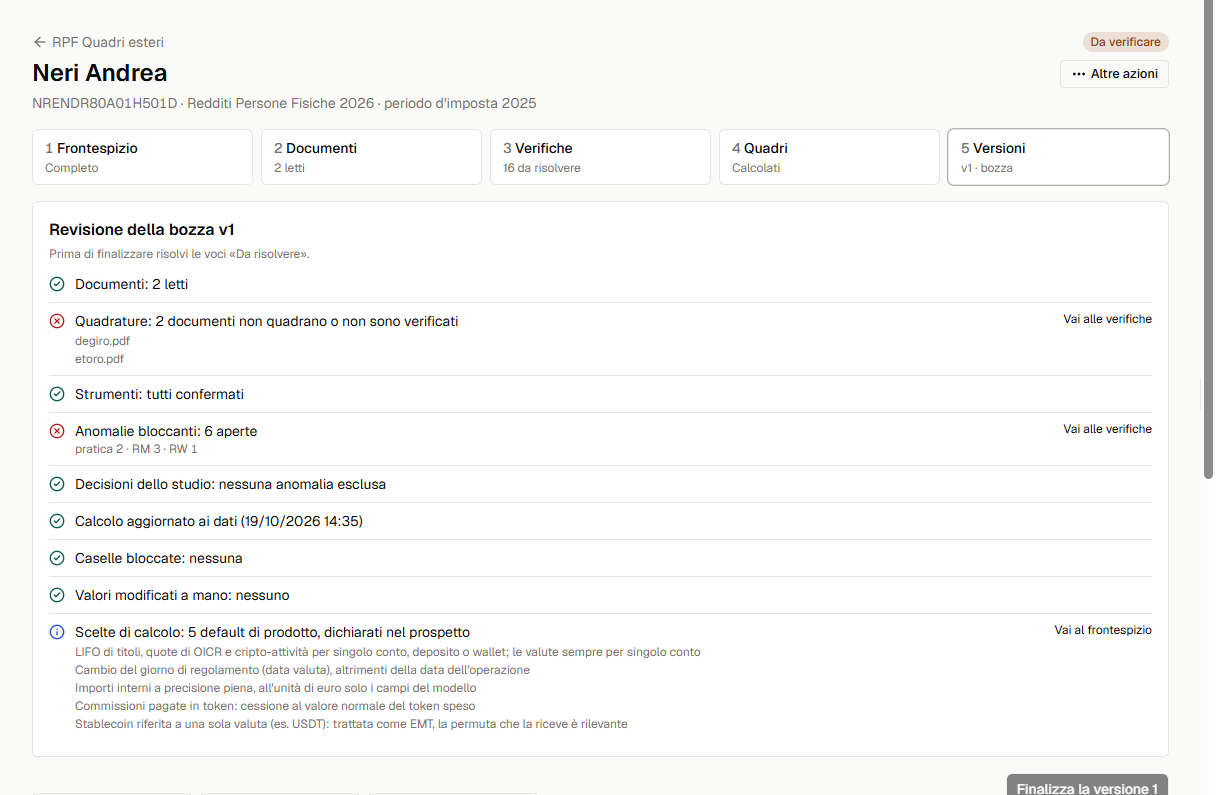Screen dimensions: 1216x795
Task: Click the check icon beside Caselle bloccate: nessuna
Action: [57, 558]
